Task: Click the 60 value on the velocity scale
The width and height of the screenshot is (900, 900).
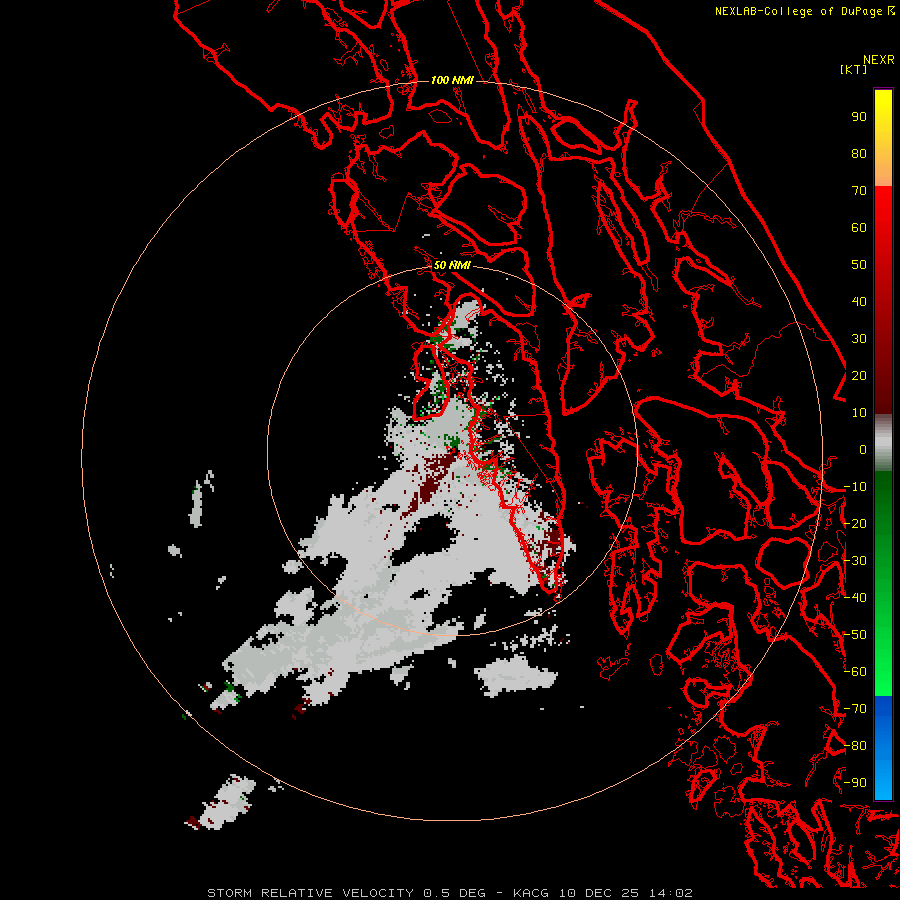Action: (x=859, y=228)
